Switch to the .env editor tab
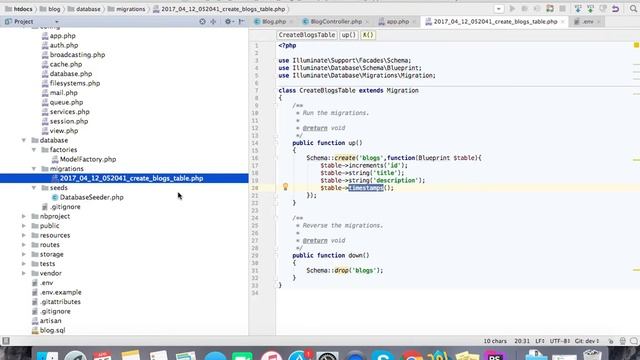The width and height of the screenshot is (640, 360). 587,22
